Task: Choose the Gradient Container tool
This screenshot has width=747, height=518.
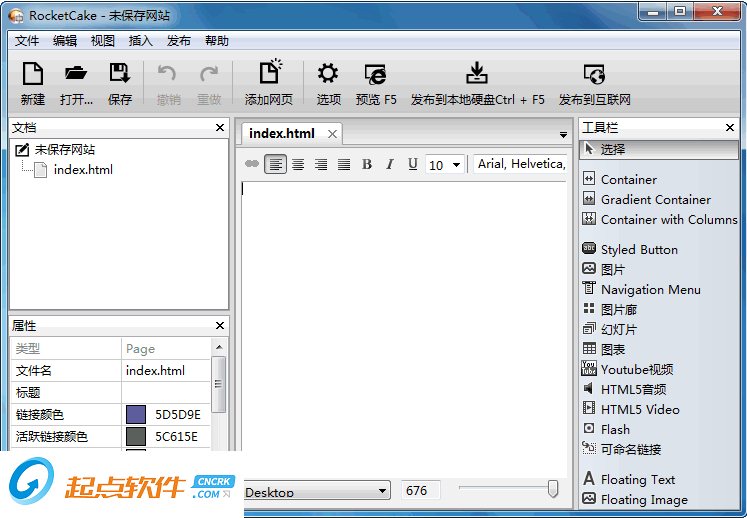Action: point(647,200)
